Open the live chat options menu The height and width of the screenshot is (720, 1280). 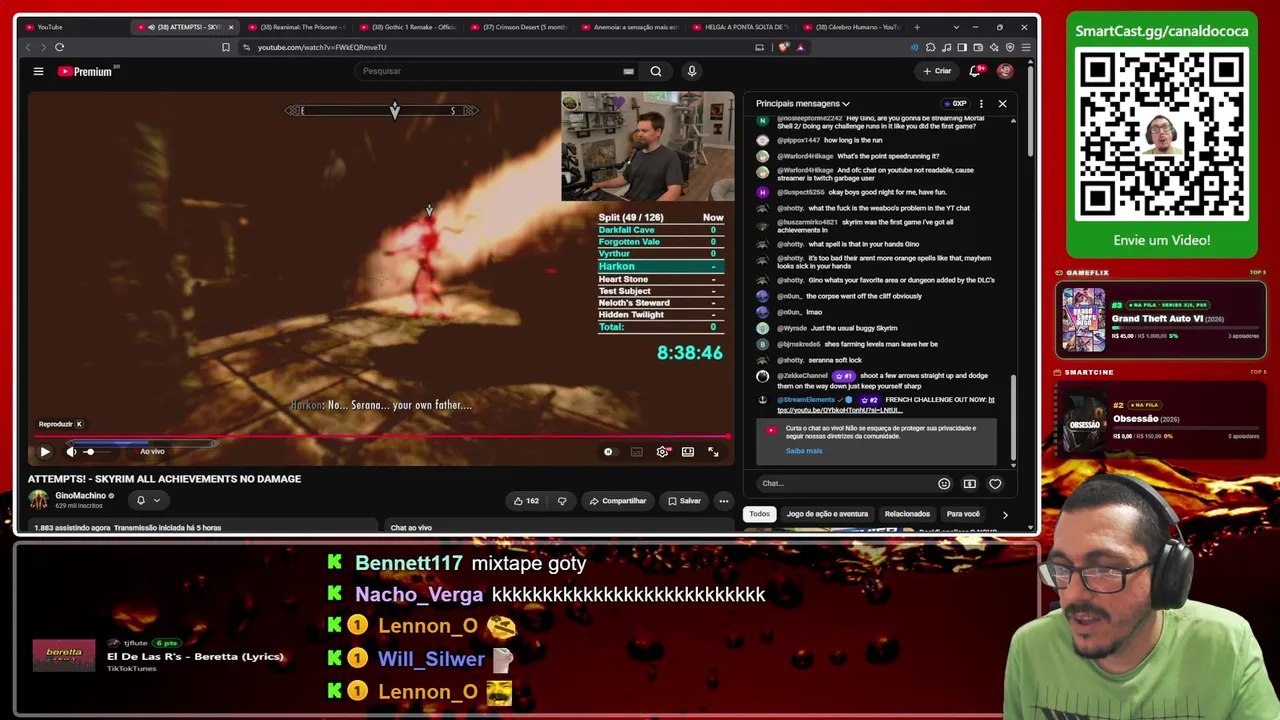981,104
